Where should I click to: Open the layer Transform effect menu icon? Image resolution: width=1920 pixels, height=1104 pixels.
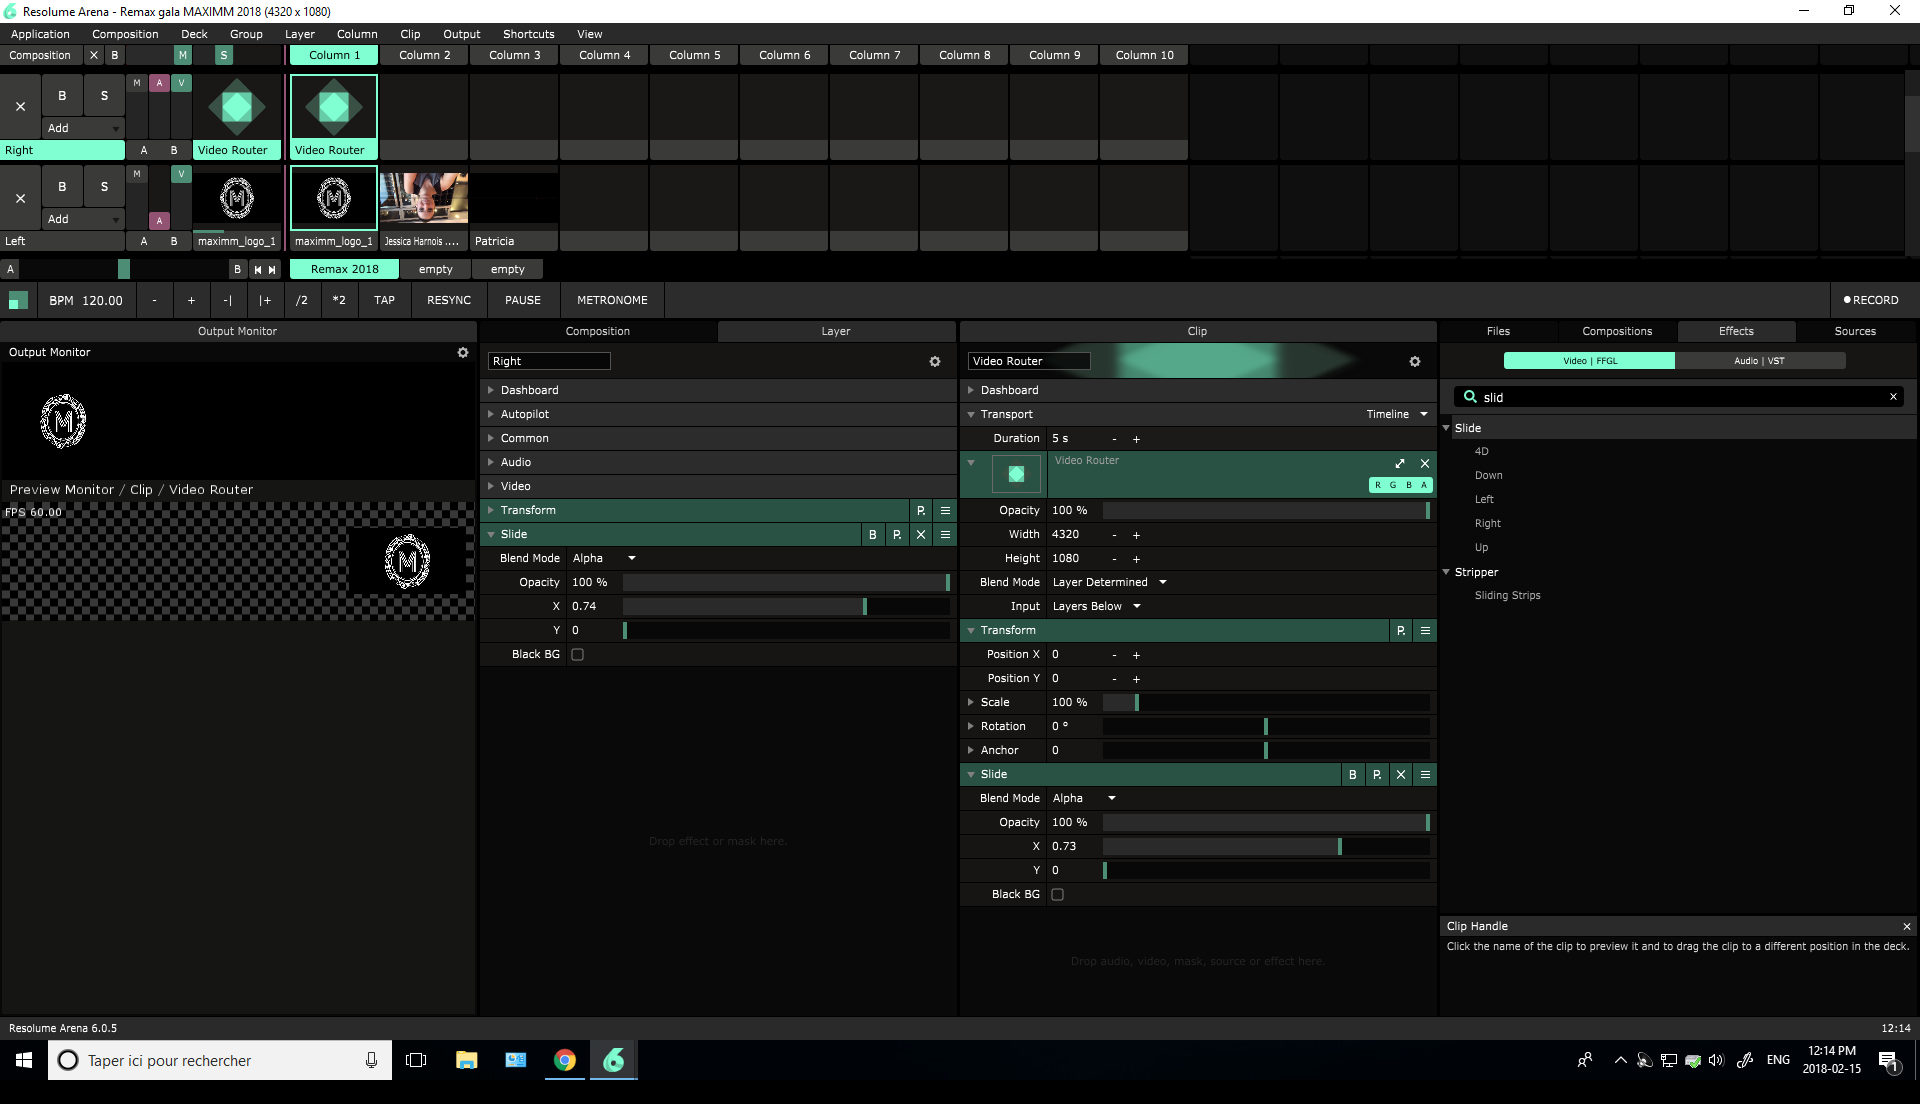(945, 511)
